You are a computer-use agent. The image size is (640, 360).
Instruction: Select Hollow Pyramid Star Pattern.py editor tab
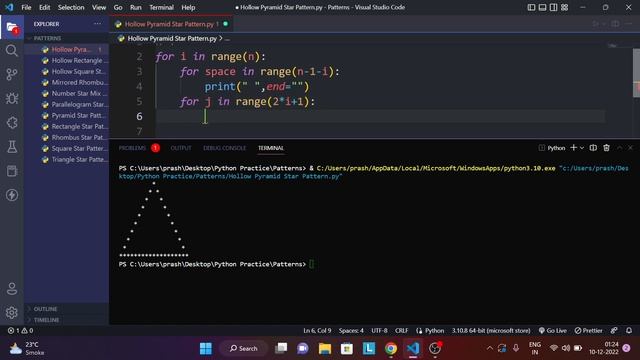(171, 24)
